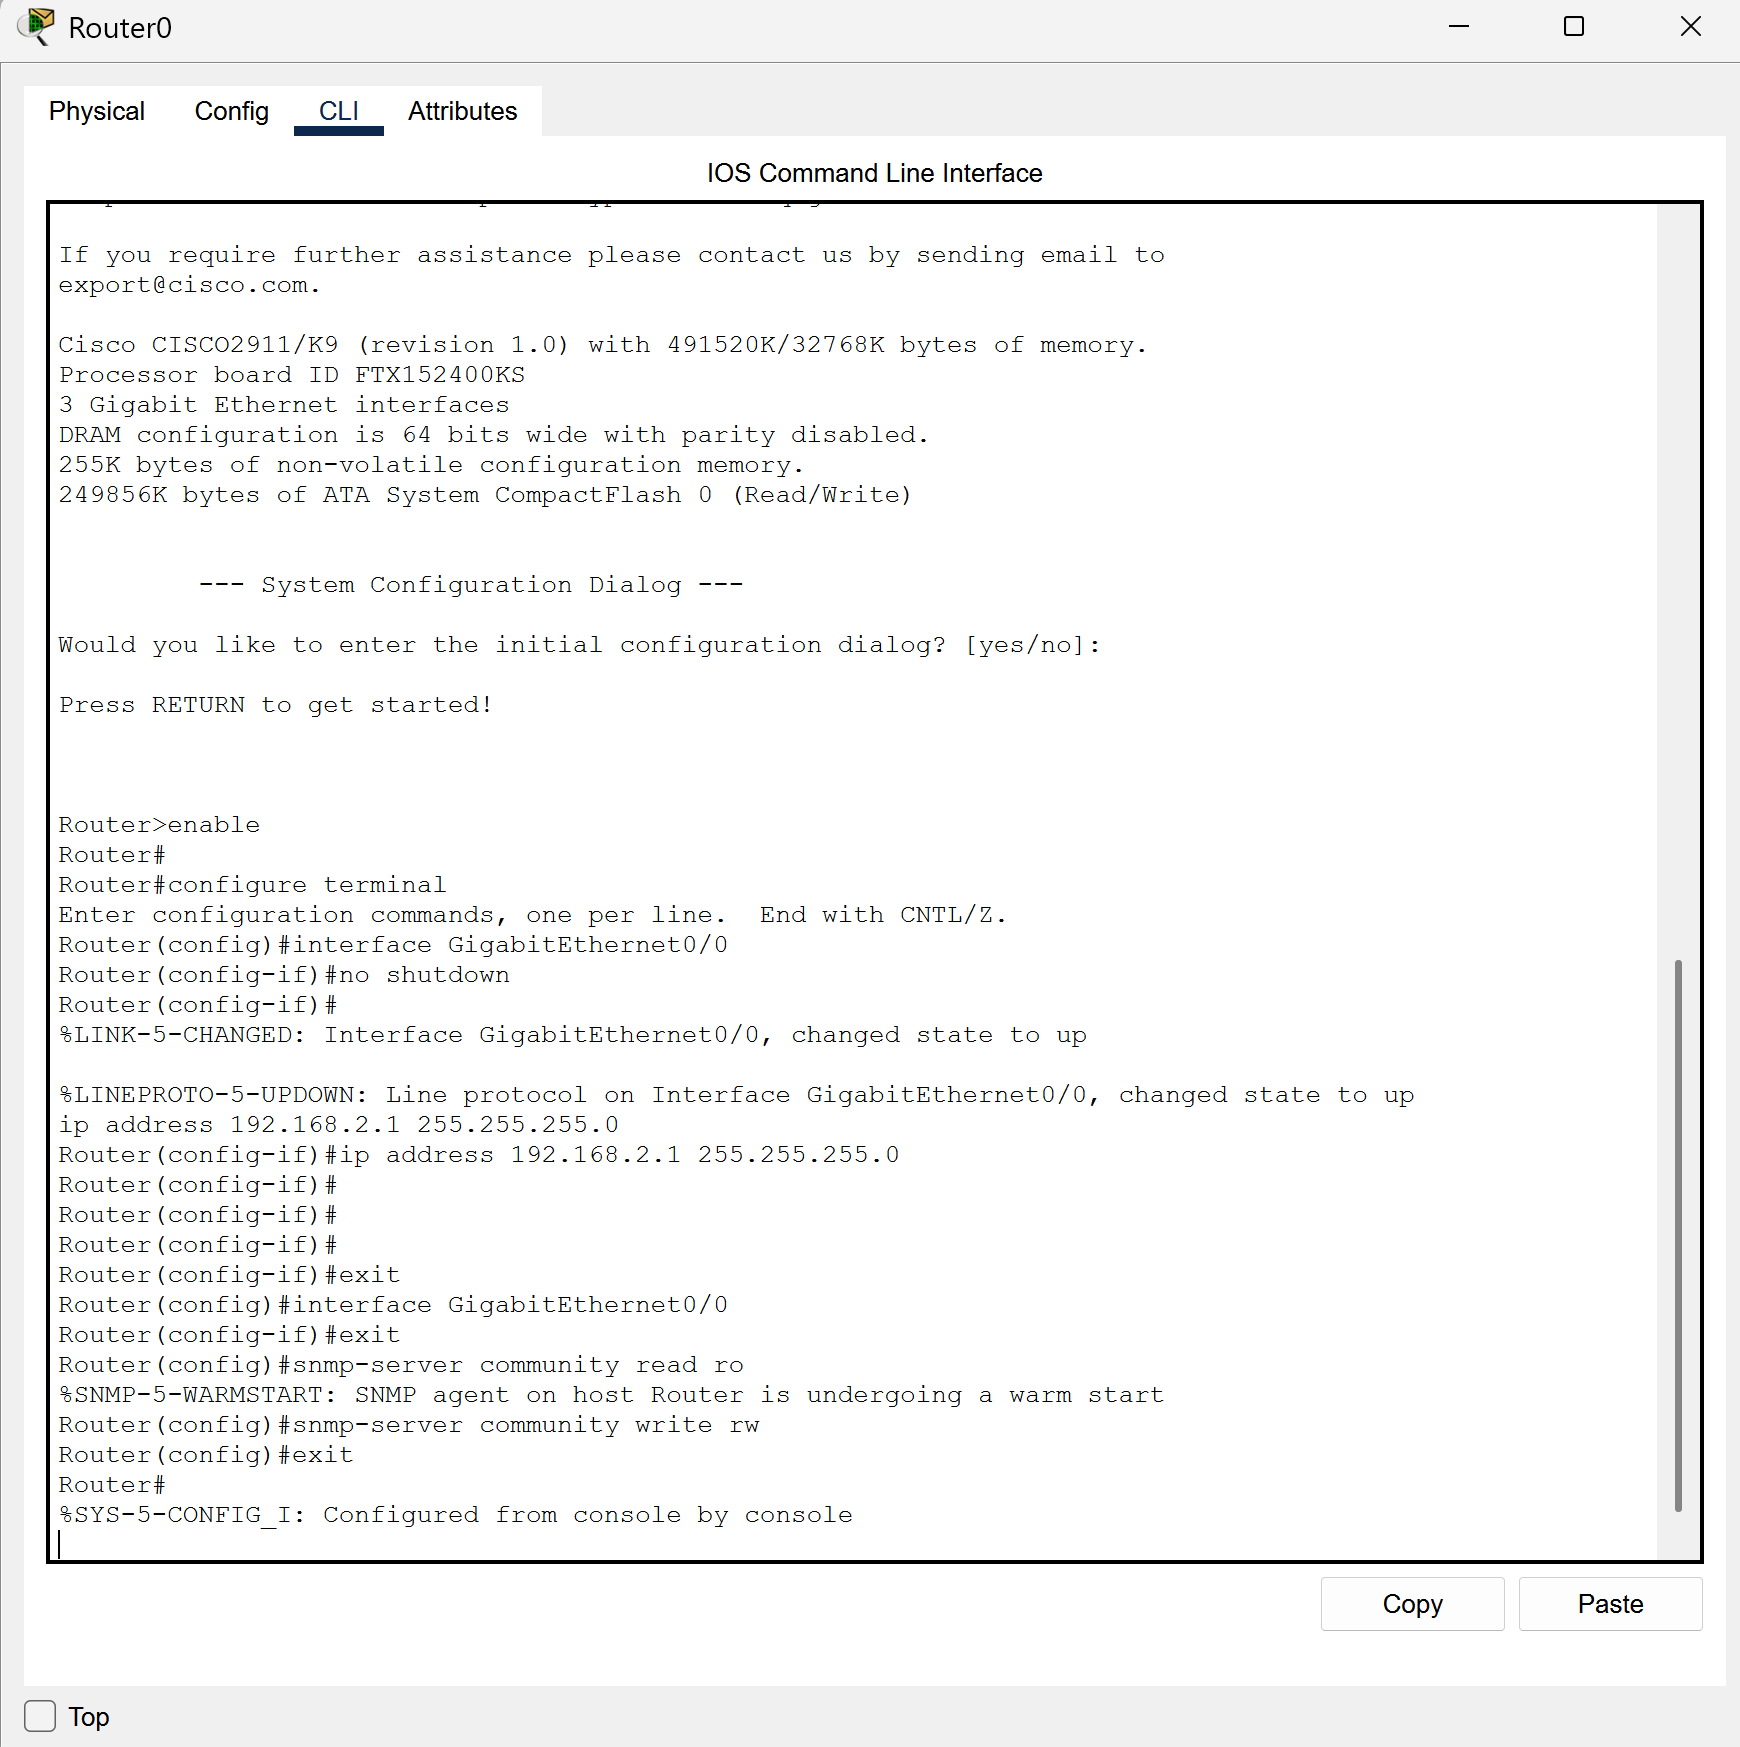This screenshot has width=1740, height=1747.
Task: Click the Paste button
Action: [x=1610, y=1604]
